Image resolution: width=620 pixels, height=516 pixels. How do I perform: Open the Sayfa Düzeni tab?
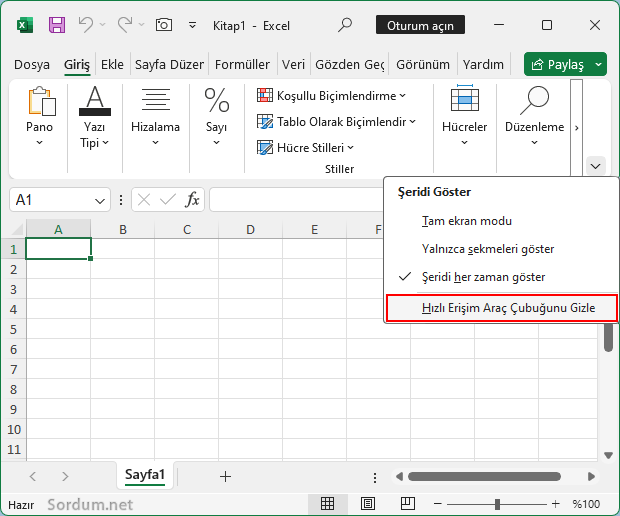169,64
